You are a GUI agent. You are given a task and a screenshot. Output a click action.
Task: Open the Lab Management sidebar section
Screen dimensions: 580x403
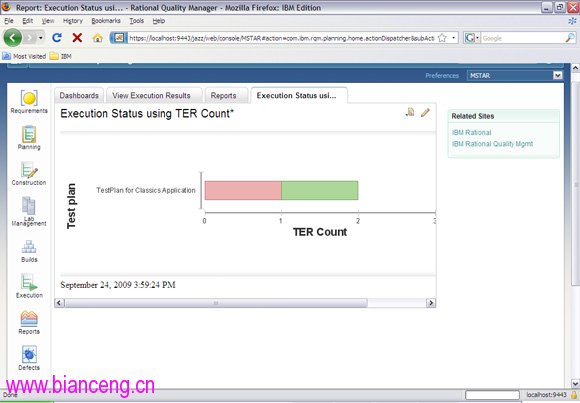[29, 211]
